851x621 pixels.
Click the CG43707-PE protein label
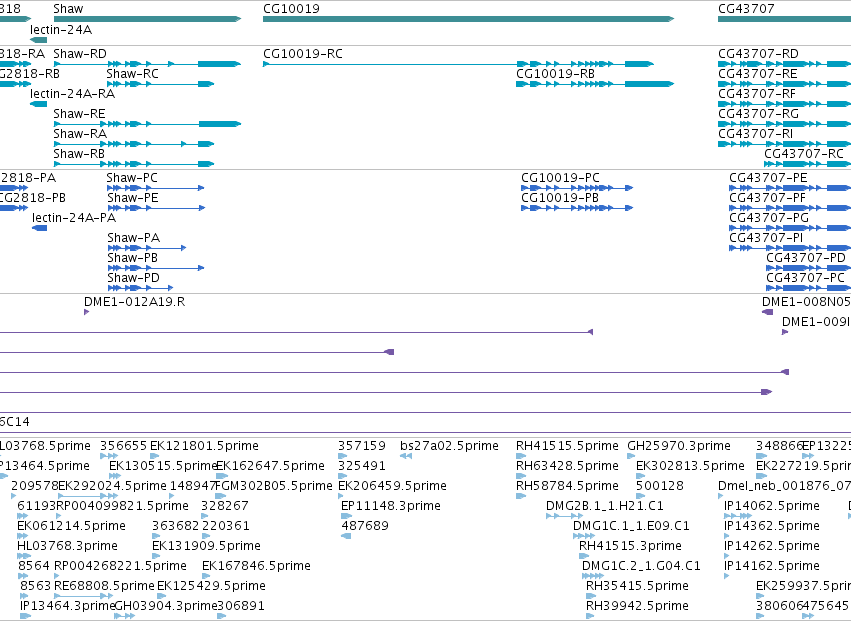pyautogui.click(x=768, y=178)
